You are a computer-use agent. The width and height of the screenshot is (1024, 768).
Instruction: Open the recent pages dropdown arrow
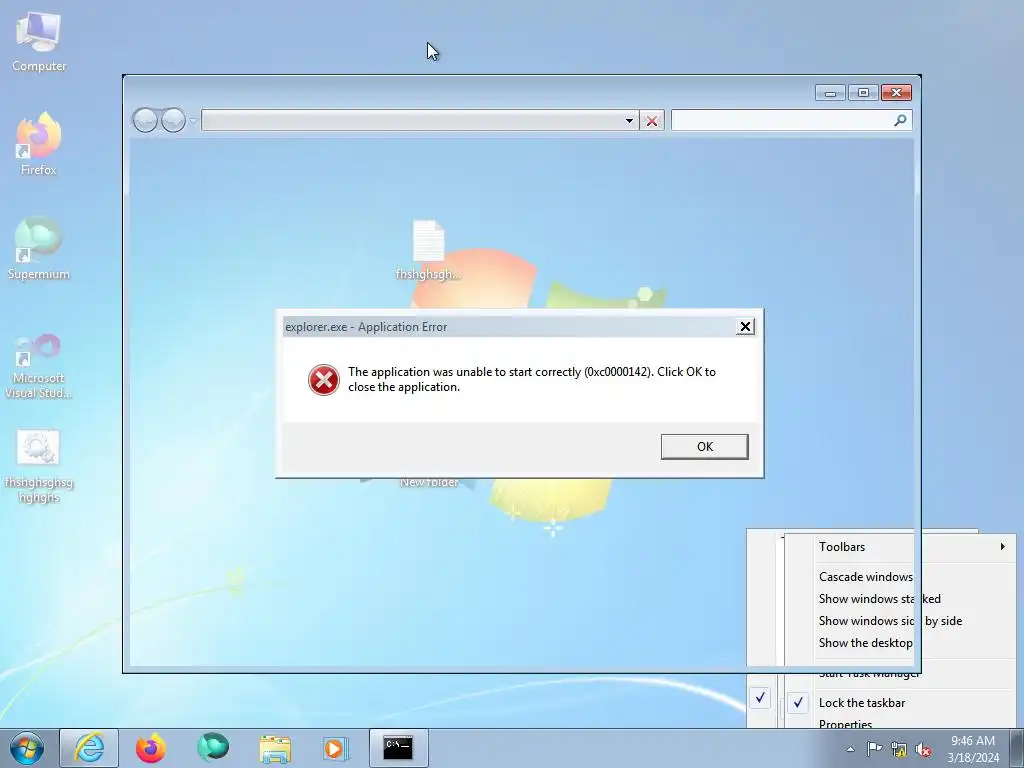tap(193, 121)
